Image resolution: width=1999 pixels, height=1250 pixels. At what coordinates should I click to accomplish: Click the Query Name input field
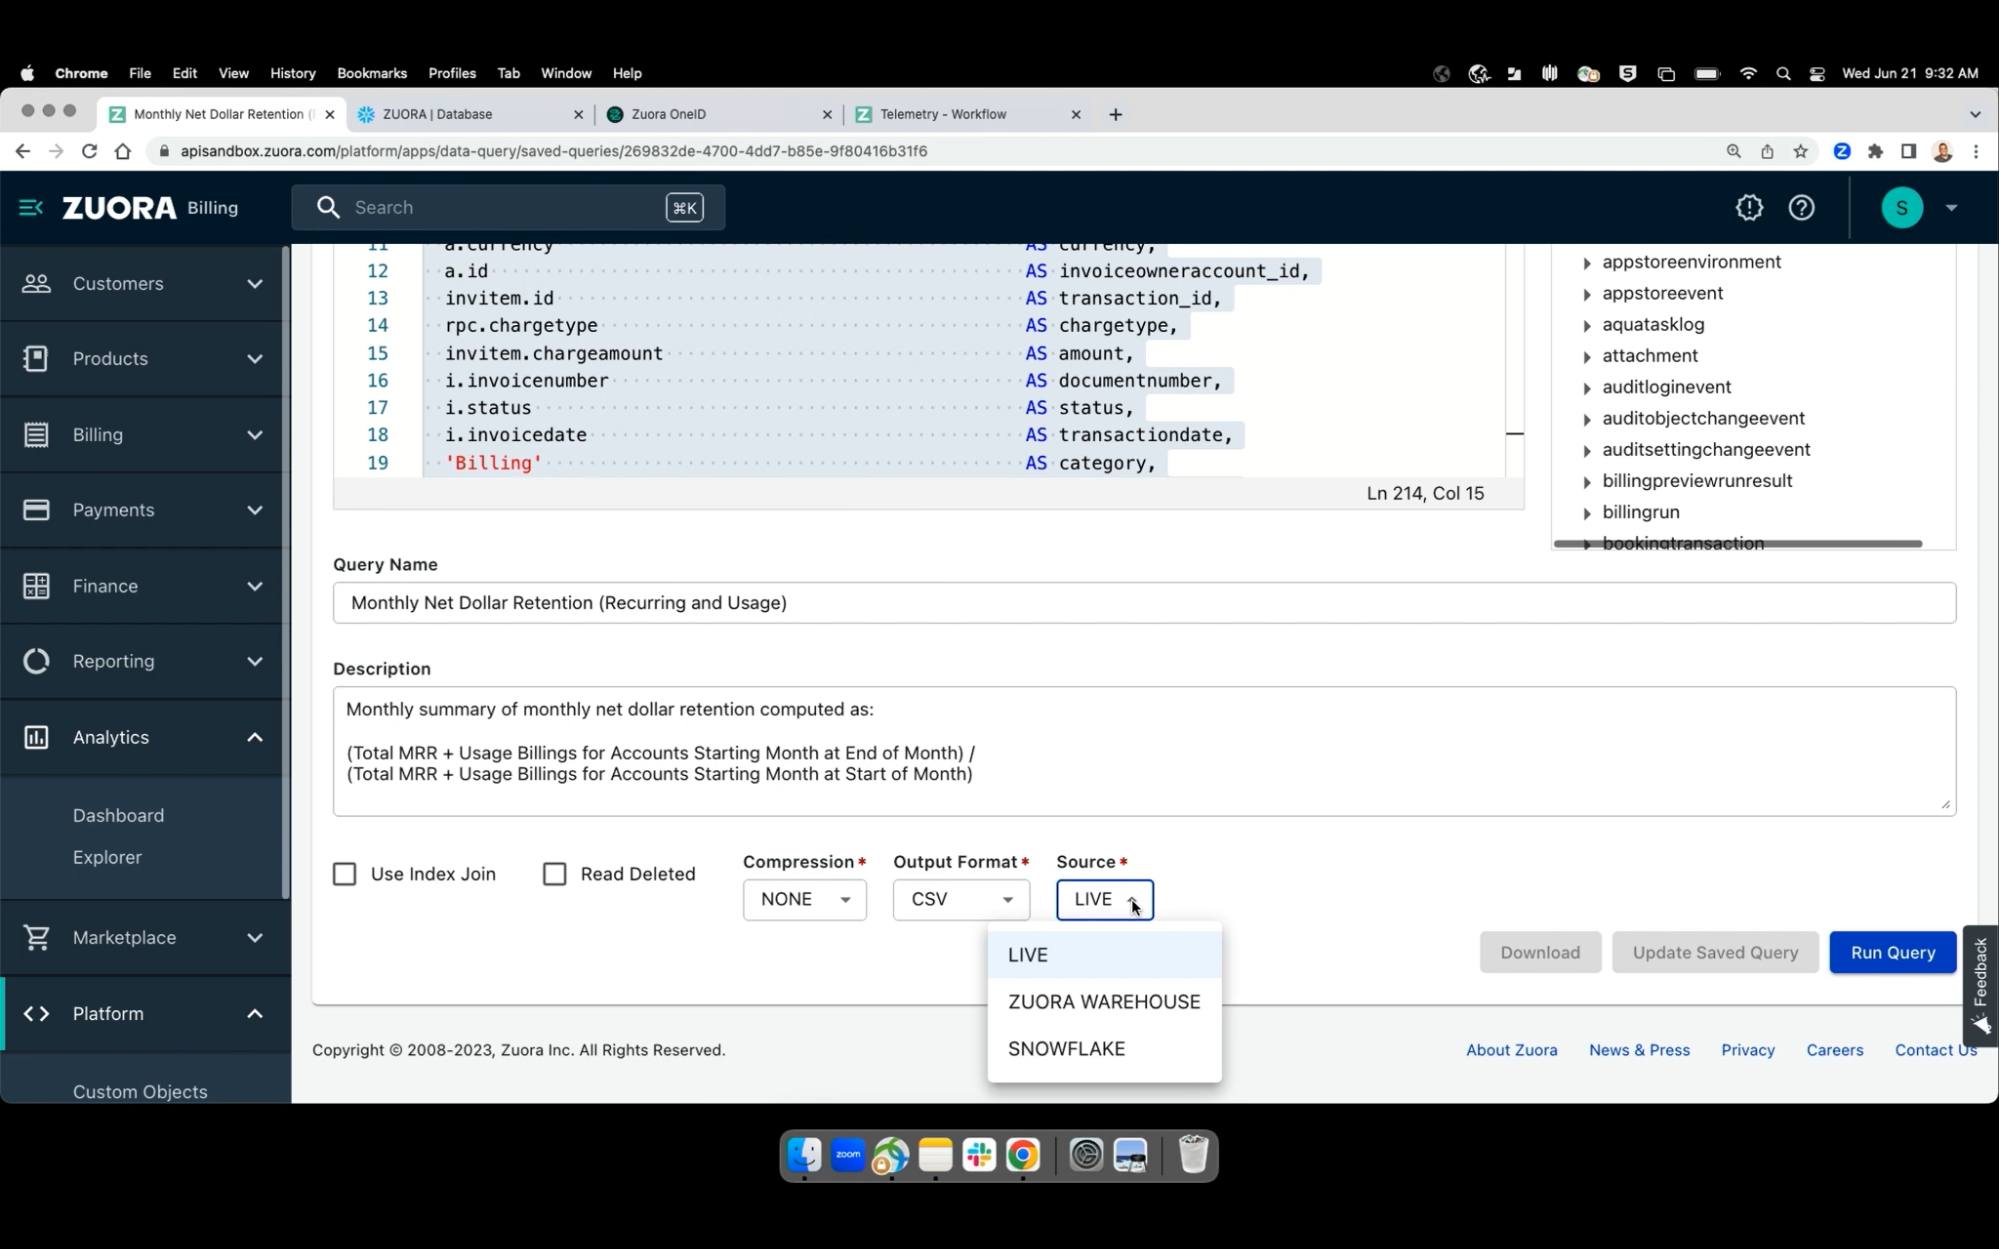click(1143, 602)
